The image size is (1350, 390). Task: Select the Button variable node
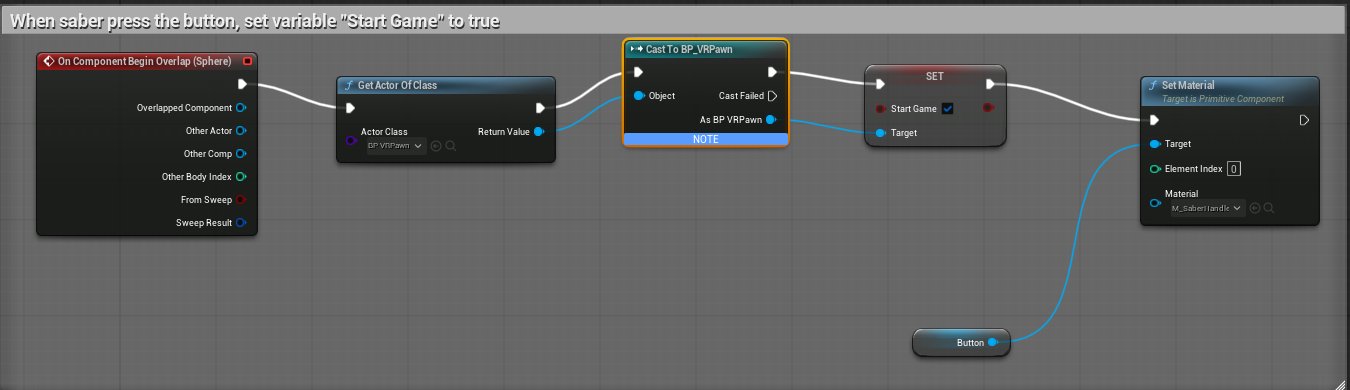(x=961, y=342)
